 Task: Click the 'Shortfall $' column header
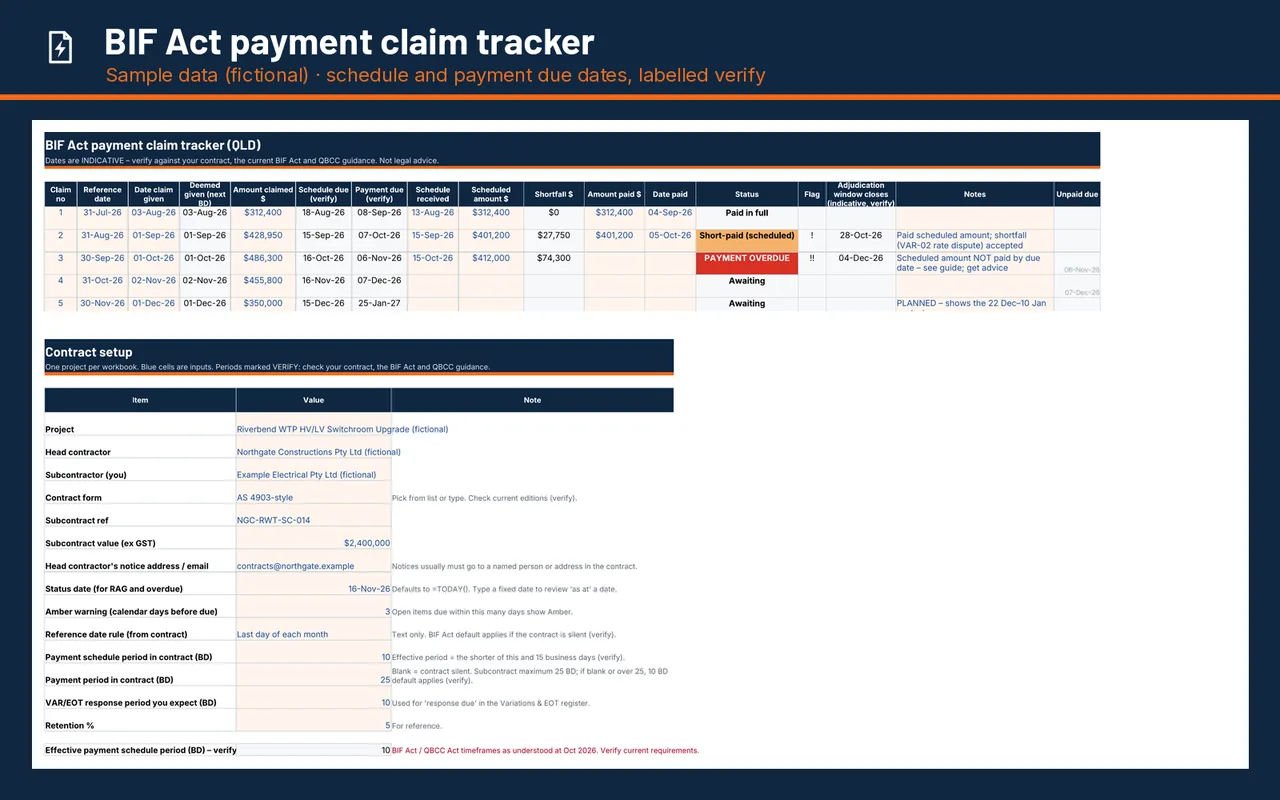(x=553, y=194)
